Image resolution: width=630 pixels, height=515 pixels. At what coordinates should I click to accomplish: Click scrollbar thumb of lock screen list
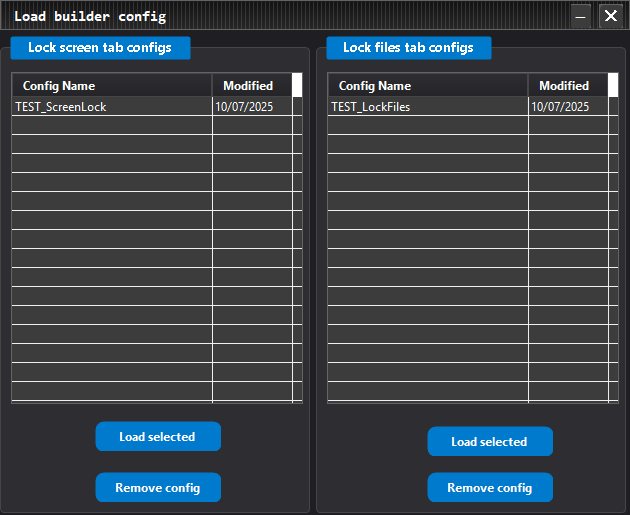pyautogui.click(x=297, y=85)
